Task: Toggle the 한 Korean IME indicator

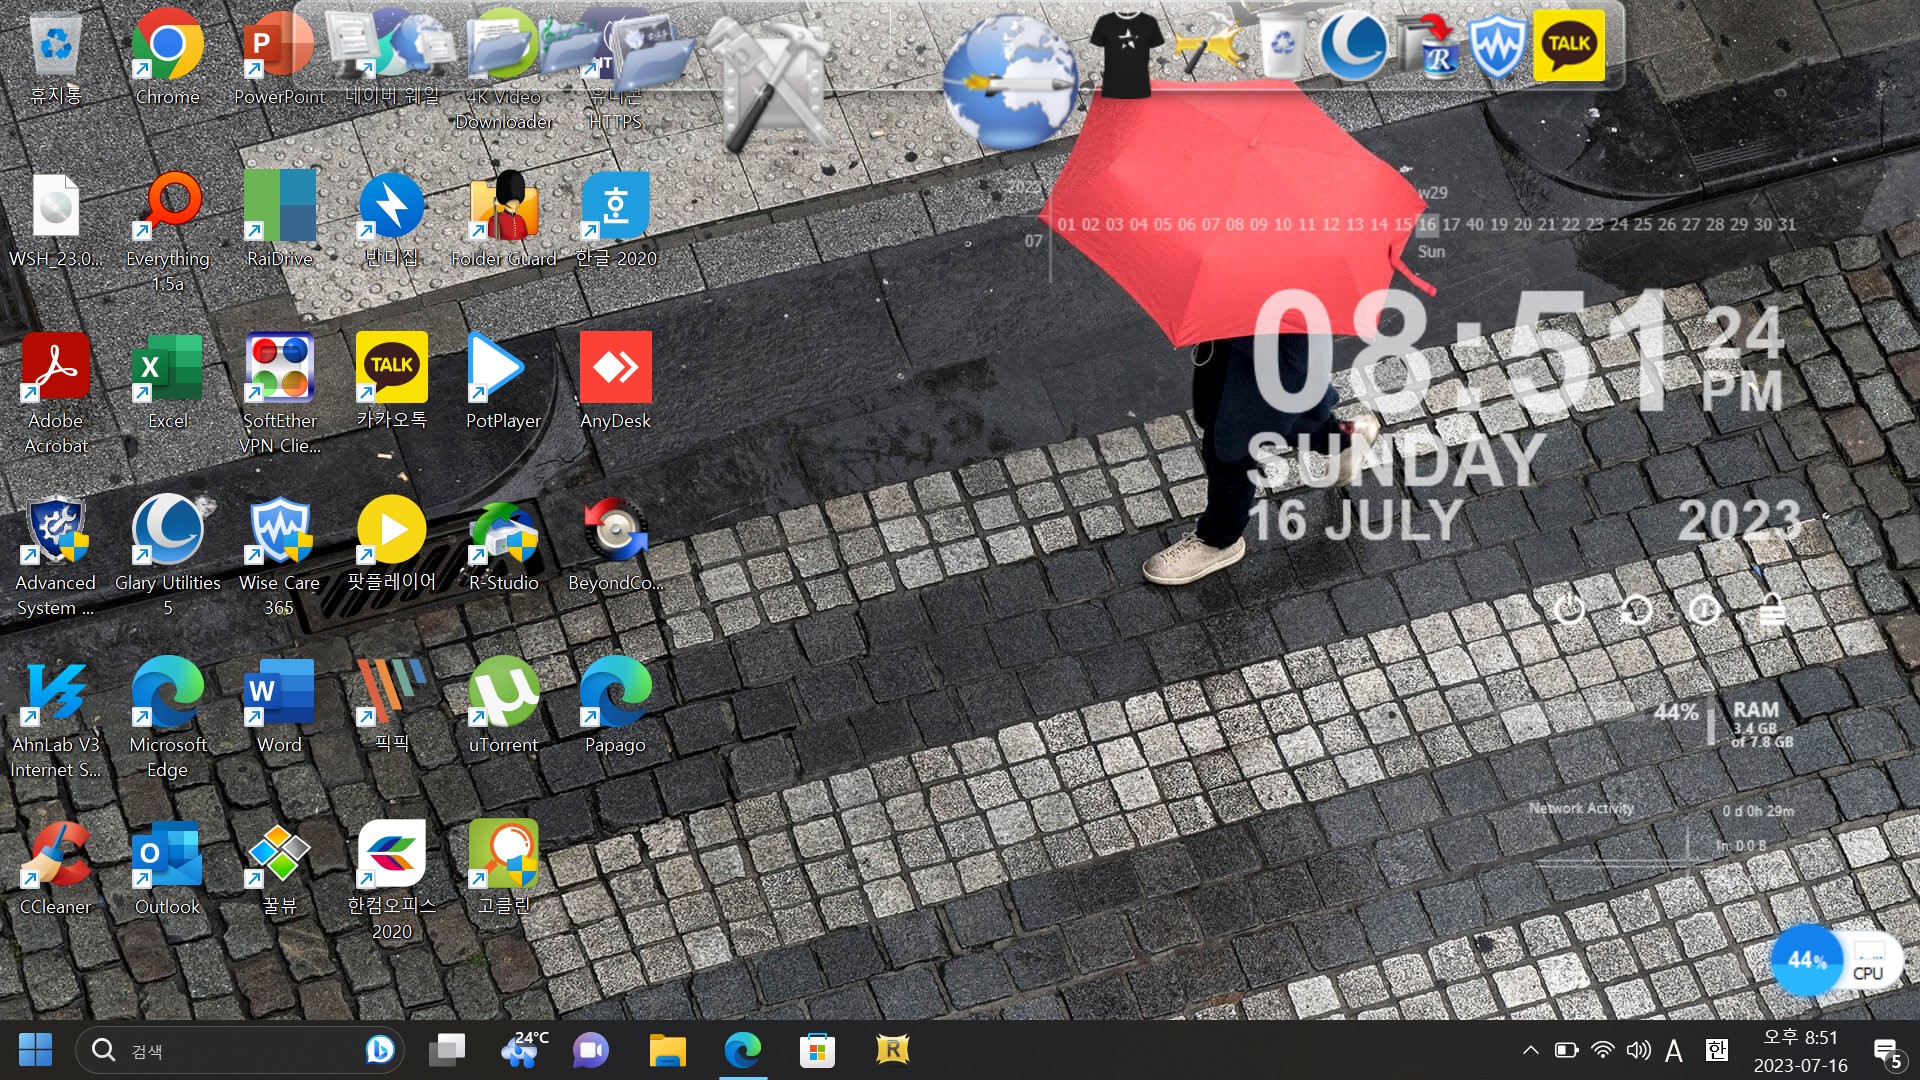Action: [1717, 1050]
